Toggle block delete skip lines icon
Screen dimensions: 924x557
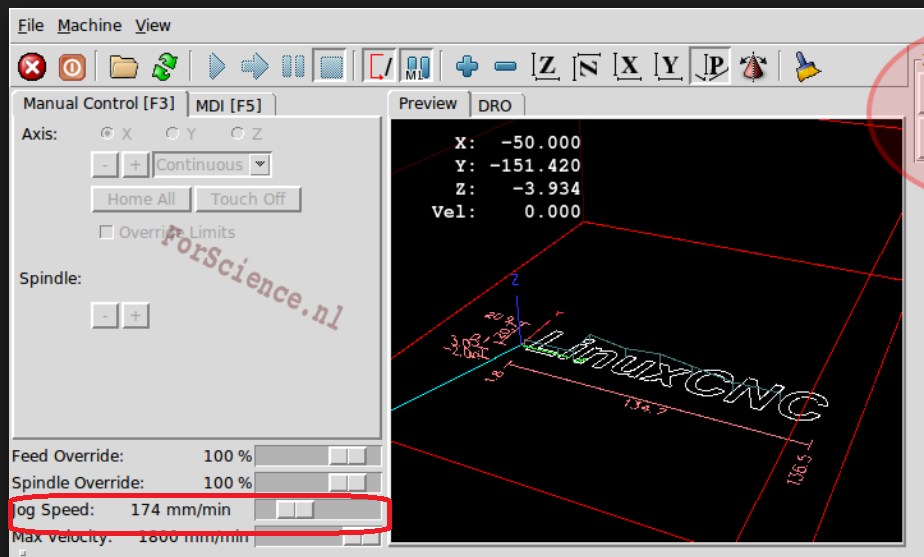tap(380, 66)
